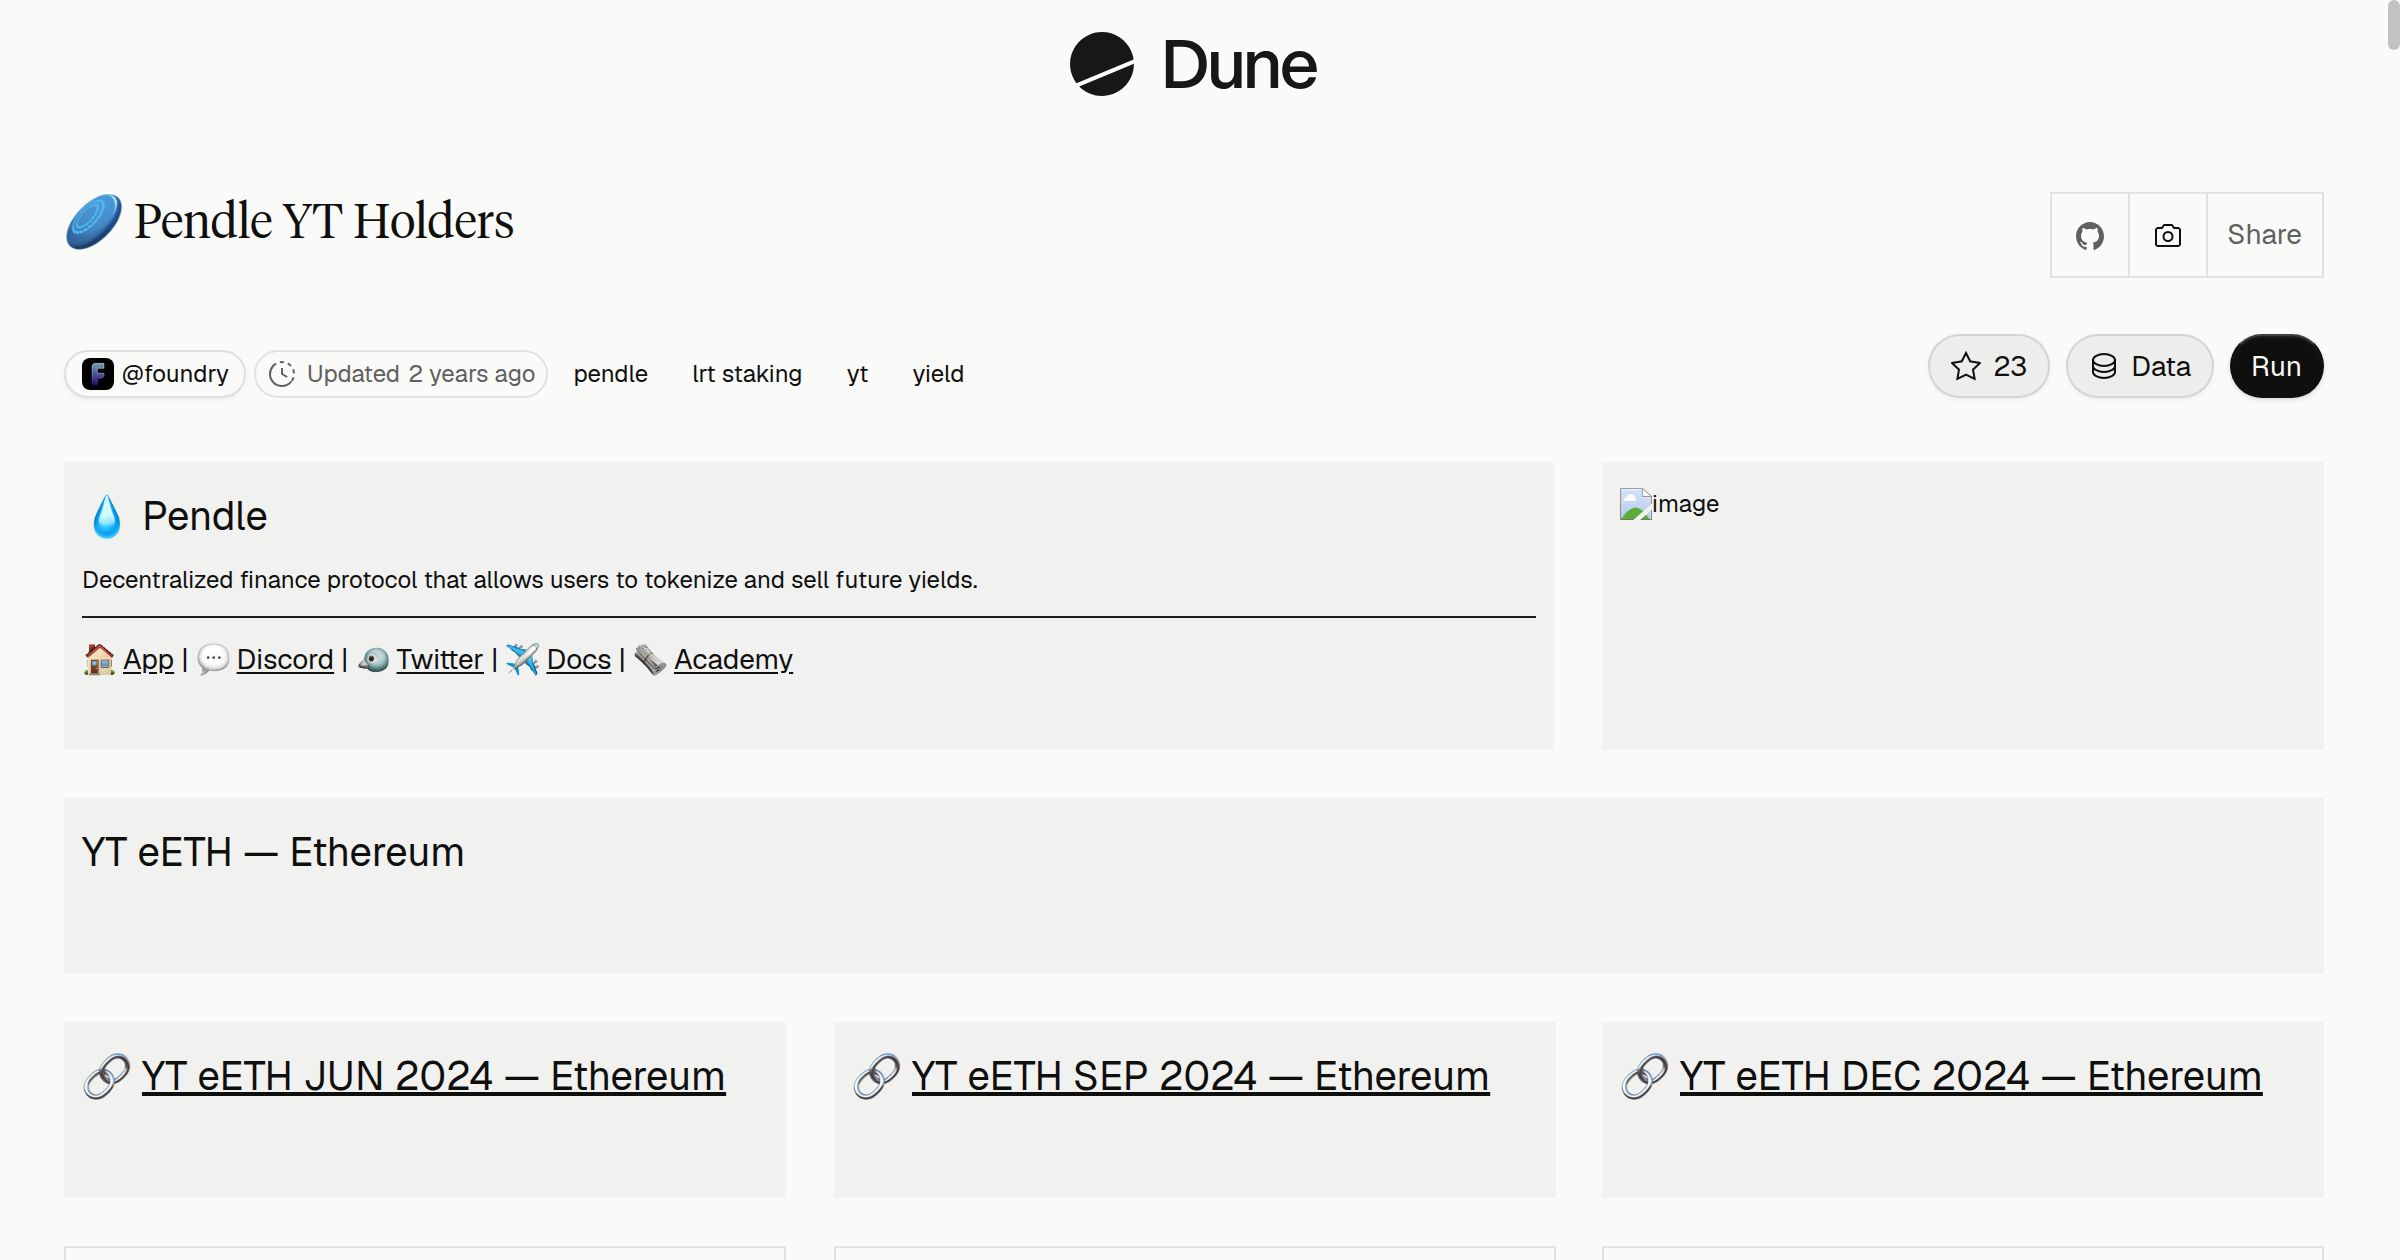This screenshot has width=2400, height=1260.
Task: Click the house emoji before App
Action: pyautogui.click(x=99, y=660)
